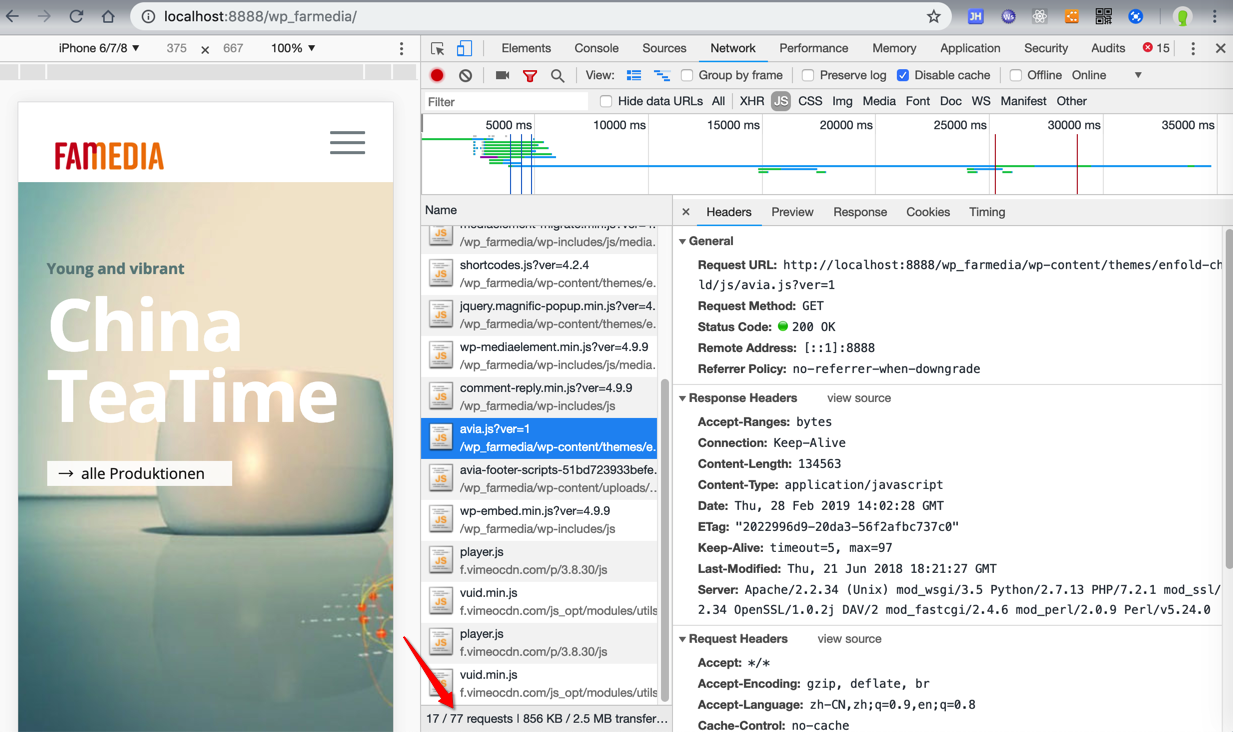Activate inspect element picker icon
Screen dimensions: 1233x733
coord(437,48)
